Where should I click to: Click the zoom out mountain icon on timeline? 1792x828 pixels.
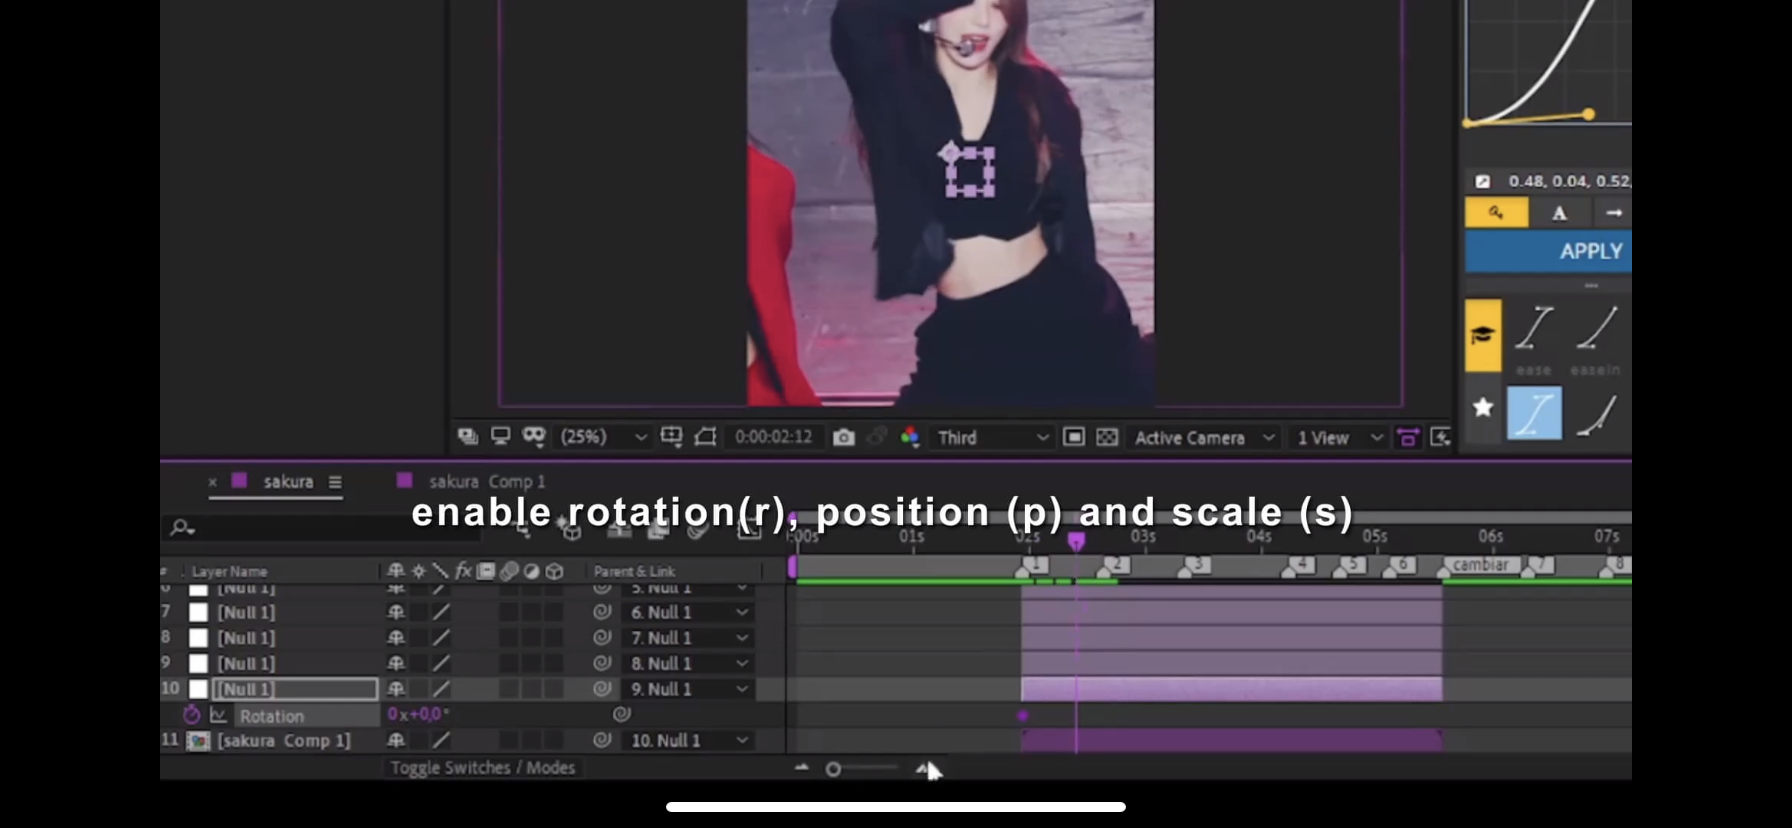coord(801,768)
